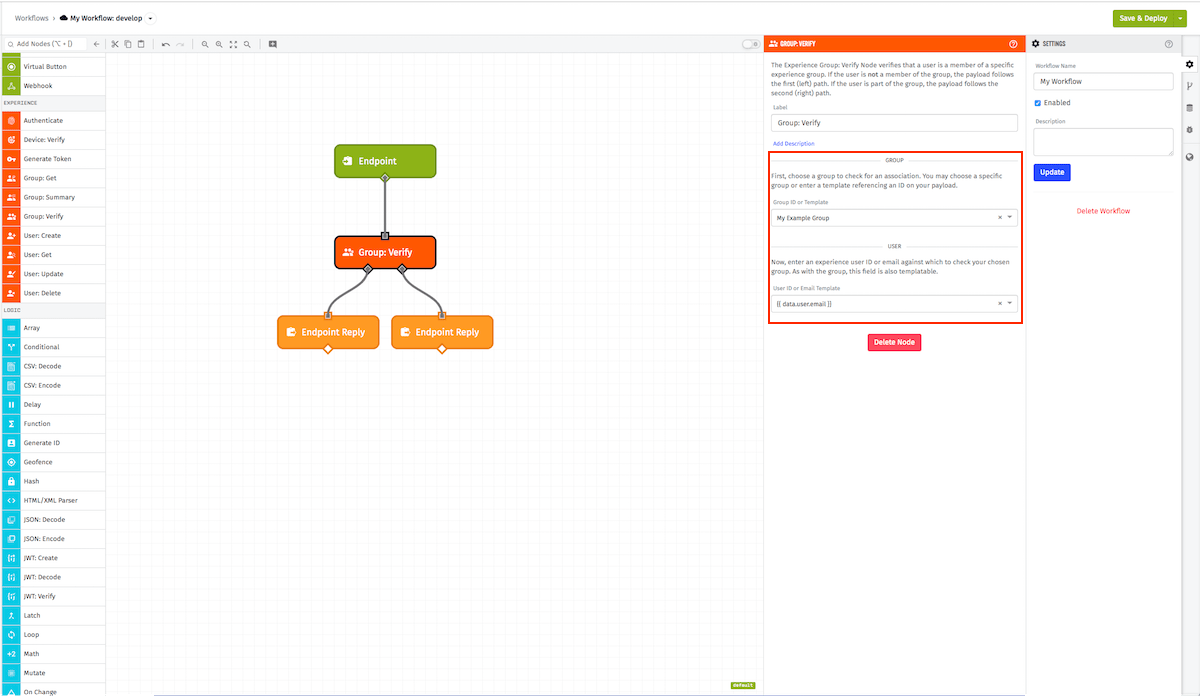Select the Group: Verify node on canvas
This screenshot has height=696, width=1200.
point(385,252)
